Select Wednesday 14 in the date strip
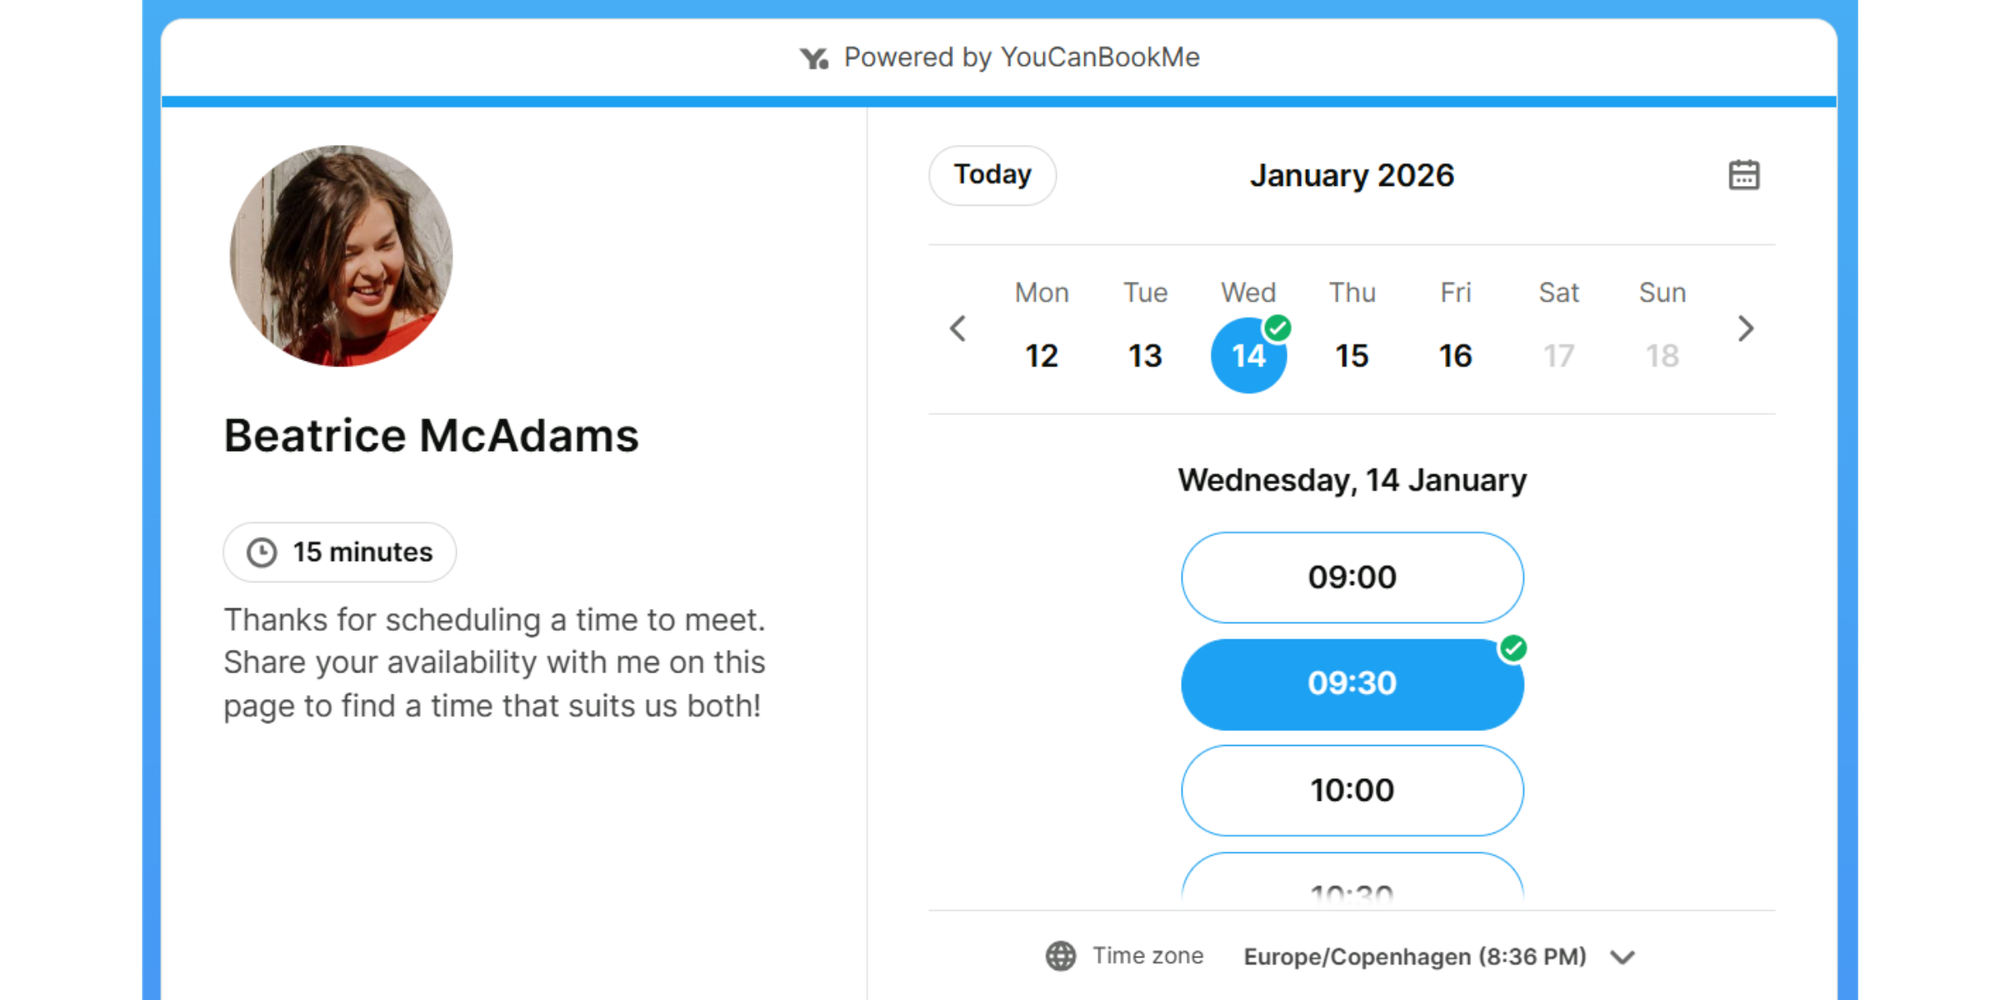 (1248, 355)
